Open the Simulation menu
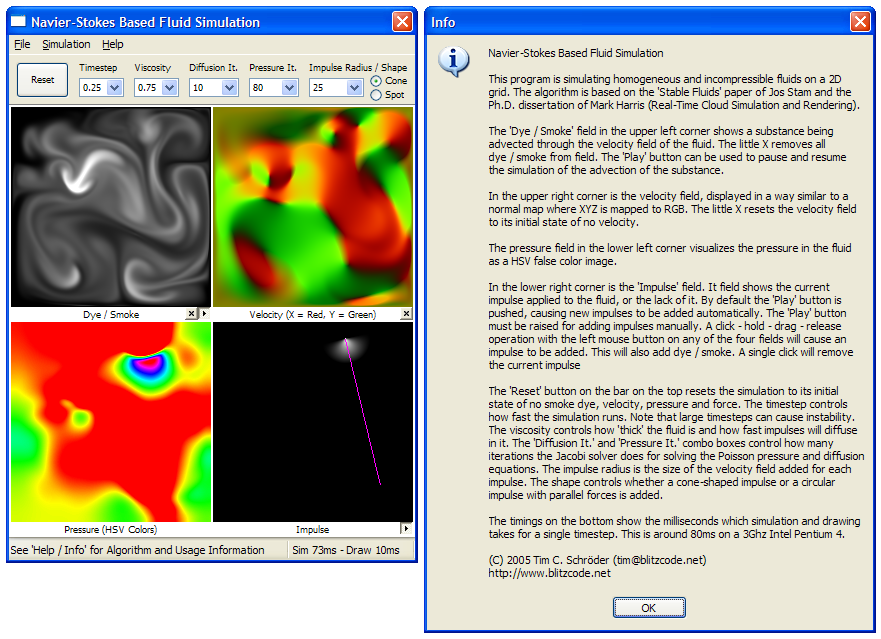The height and width of the screenshot is (639, 881). tap(66, 44)
